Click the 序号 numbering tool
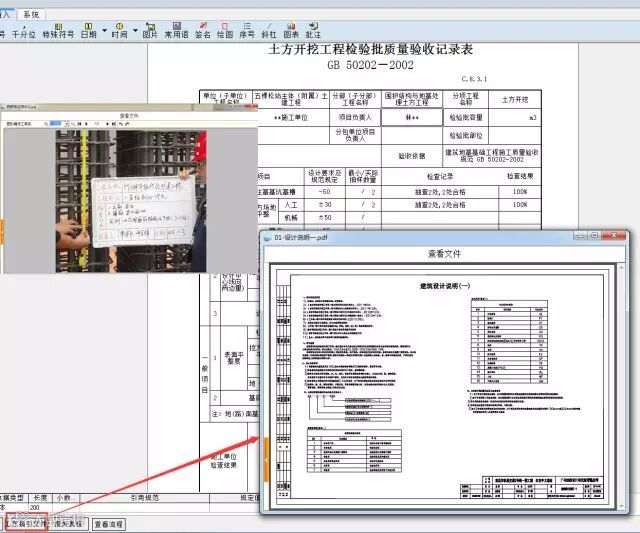 [x=247, y=31]
